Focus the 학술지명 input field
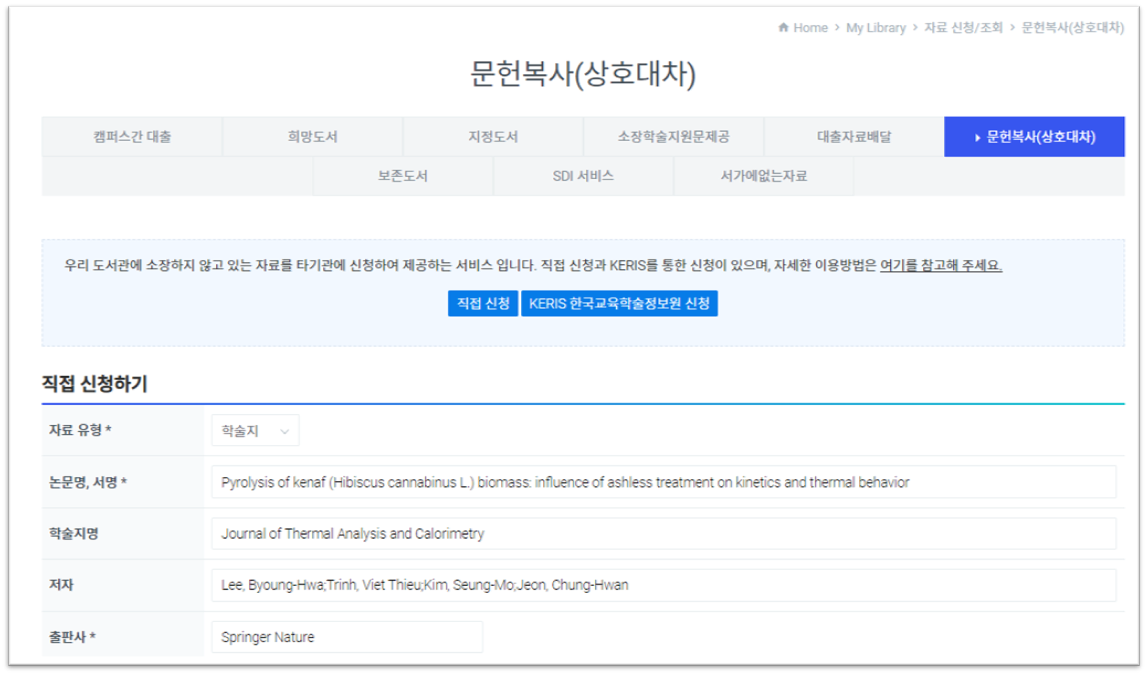Screen dimensions: 1147x675 click(x=663, y=534)
